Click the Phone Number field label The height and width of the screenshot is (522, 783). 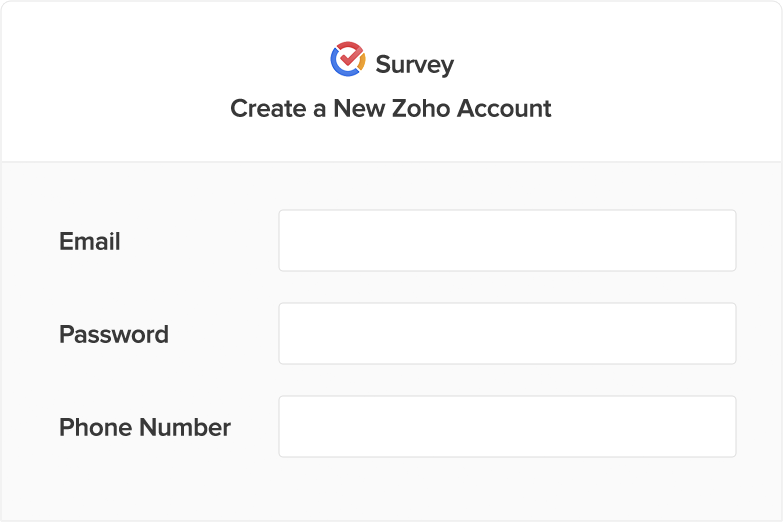[145, 428]
